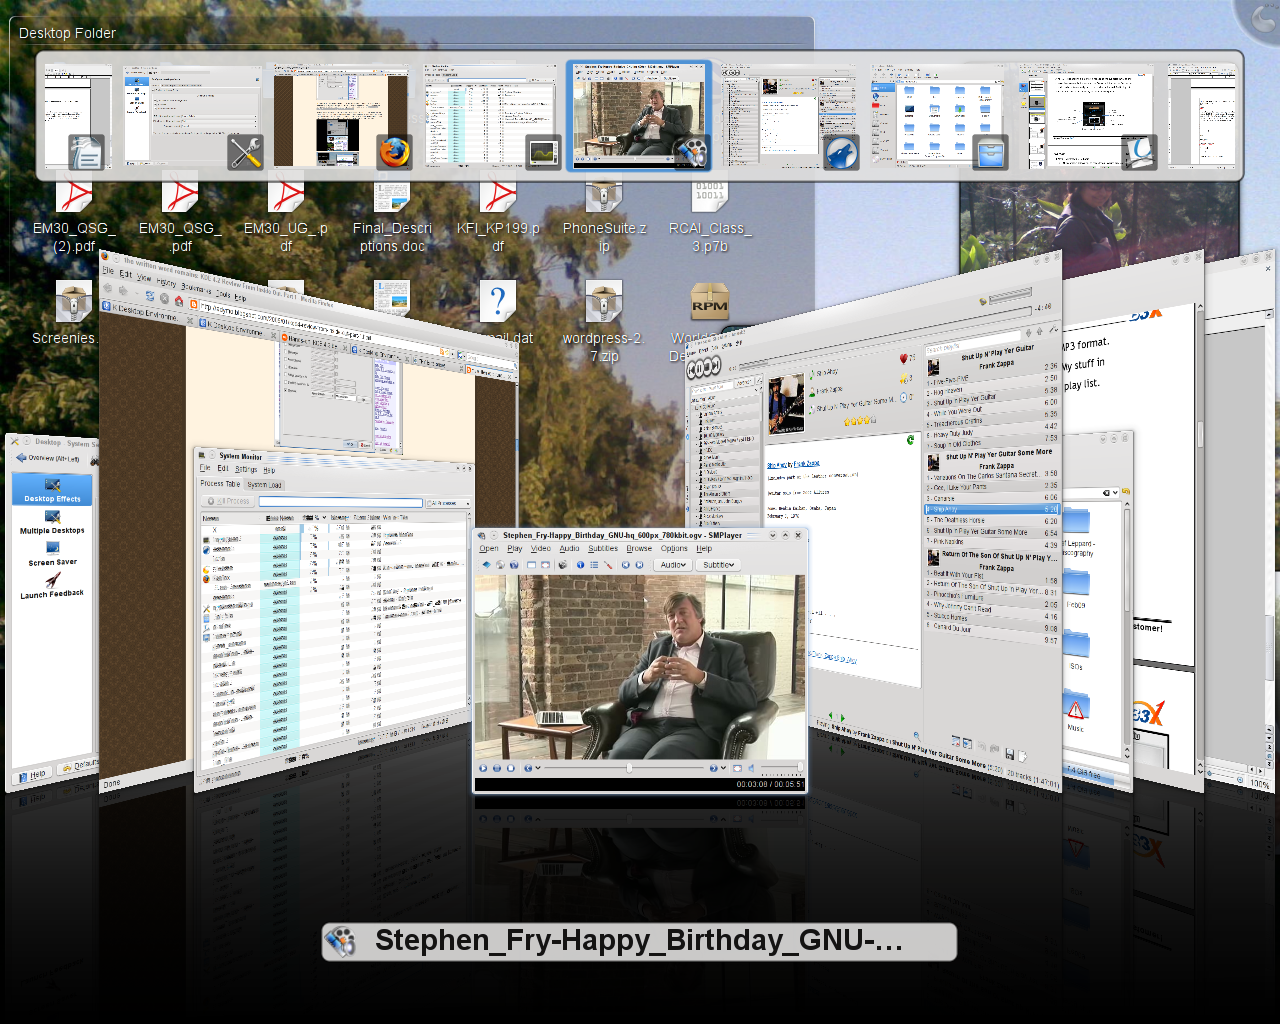Click the Play button in SMPlayer
This screenshot has height=1024, width=1280.
pyautogui.click(x=483, y=768)
